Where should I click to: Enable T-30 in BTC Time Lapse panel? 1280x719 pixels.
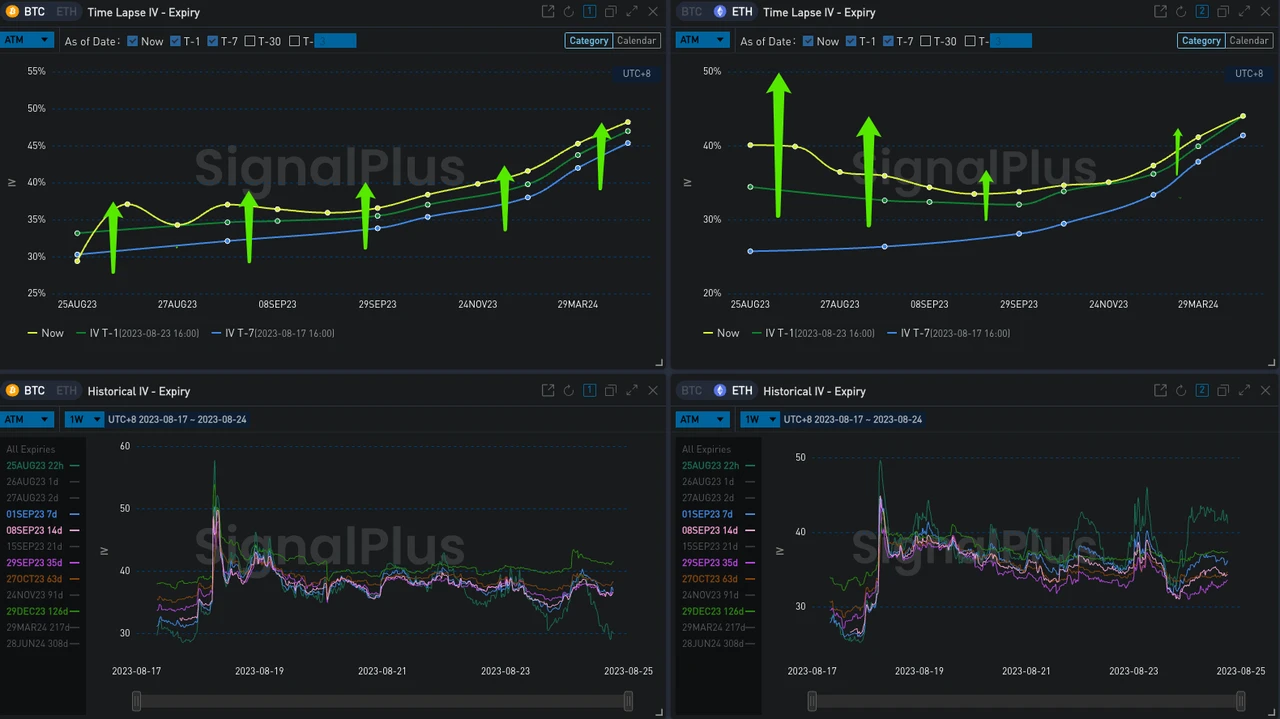[250, 41]
